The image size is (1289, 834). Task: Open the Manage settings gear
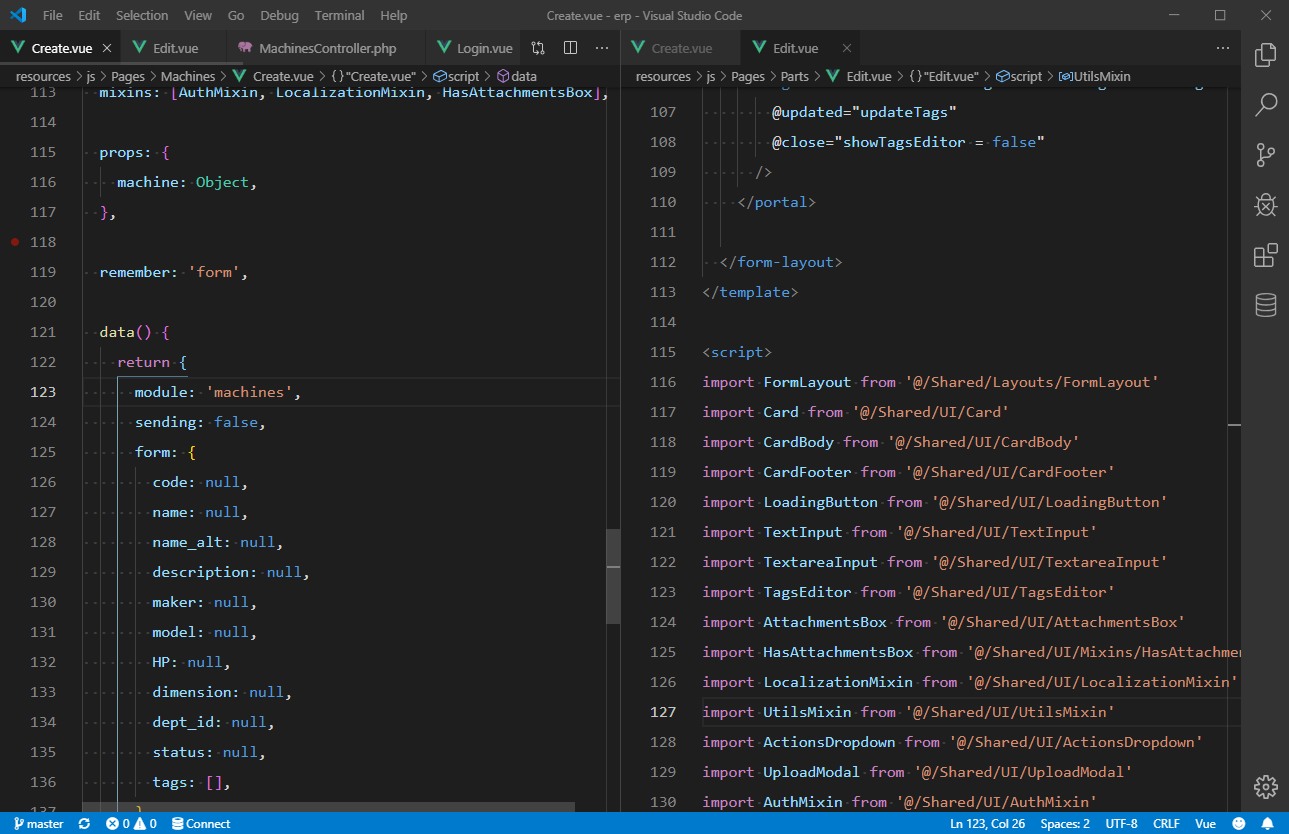[x=1265, y=787]
